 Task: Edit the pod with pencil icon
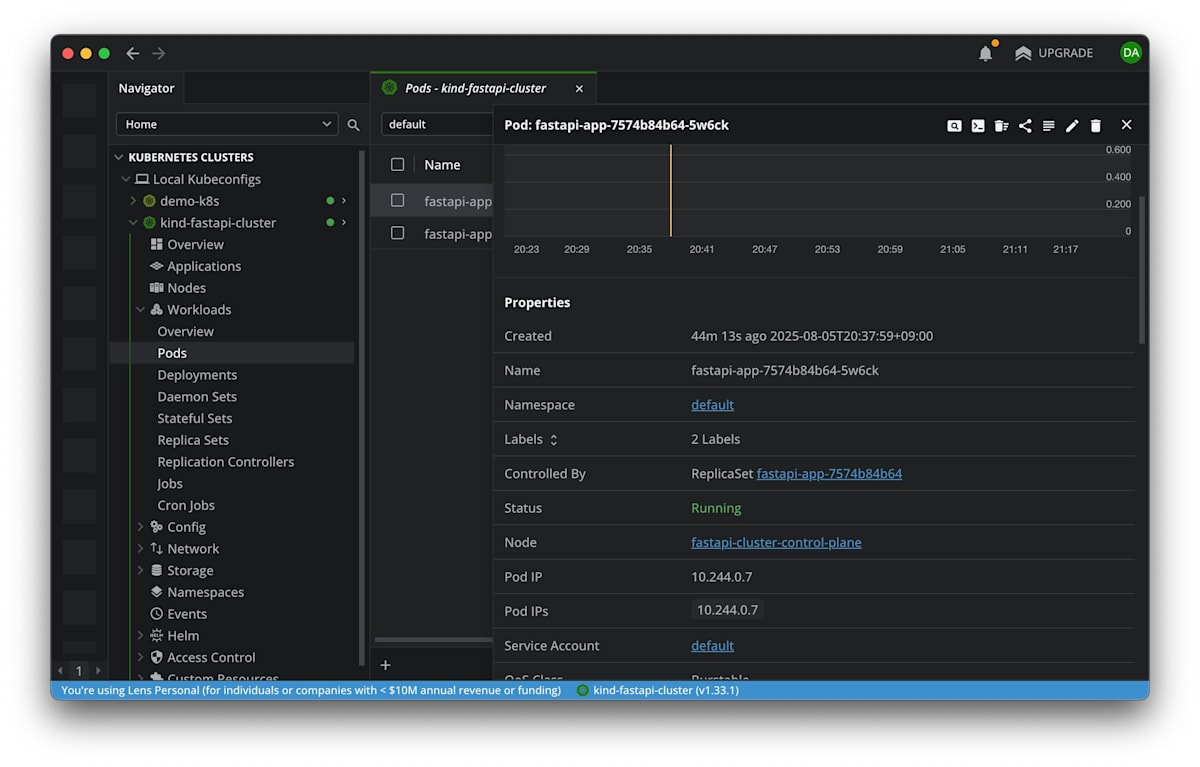[x=1072, y=125]
